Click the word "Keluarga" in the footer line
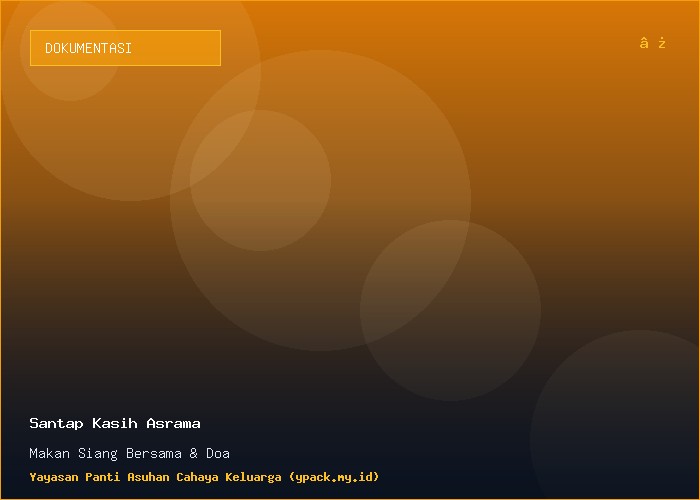 [x=253, y=477]
